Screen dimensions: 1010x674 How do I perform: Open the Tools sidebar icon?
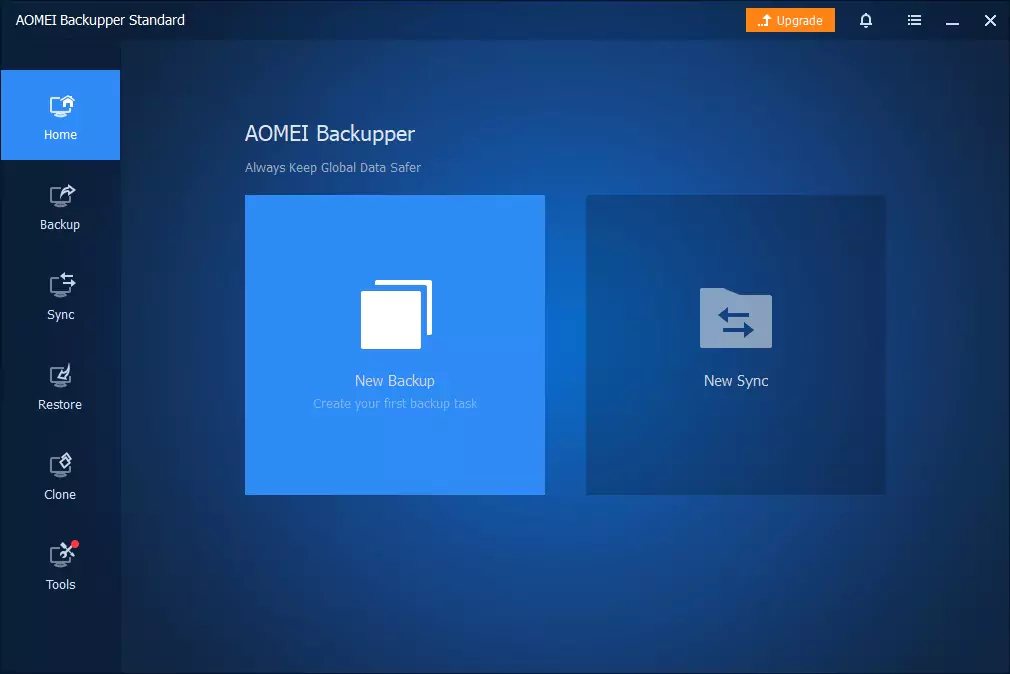coord(62,554)
